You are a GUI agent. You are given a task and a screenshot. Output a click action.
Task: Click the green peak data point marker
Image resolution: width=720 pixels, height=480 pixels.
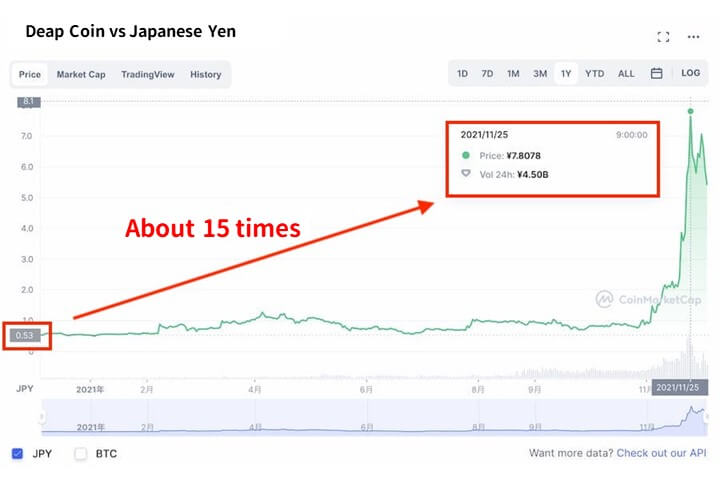[x=690, y=111]
